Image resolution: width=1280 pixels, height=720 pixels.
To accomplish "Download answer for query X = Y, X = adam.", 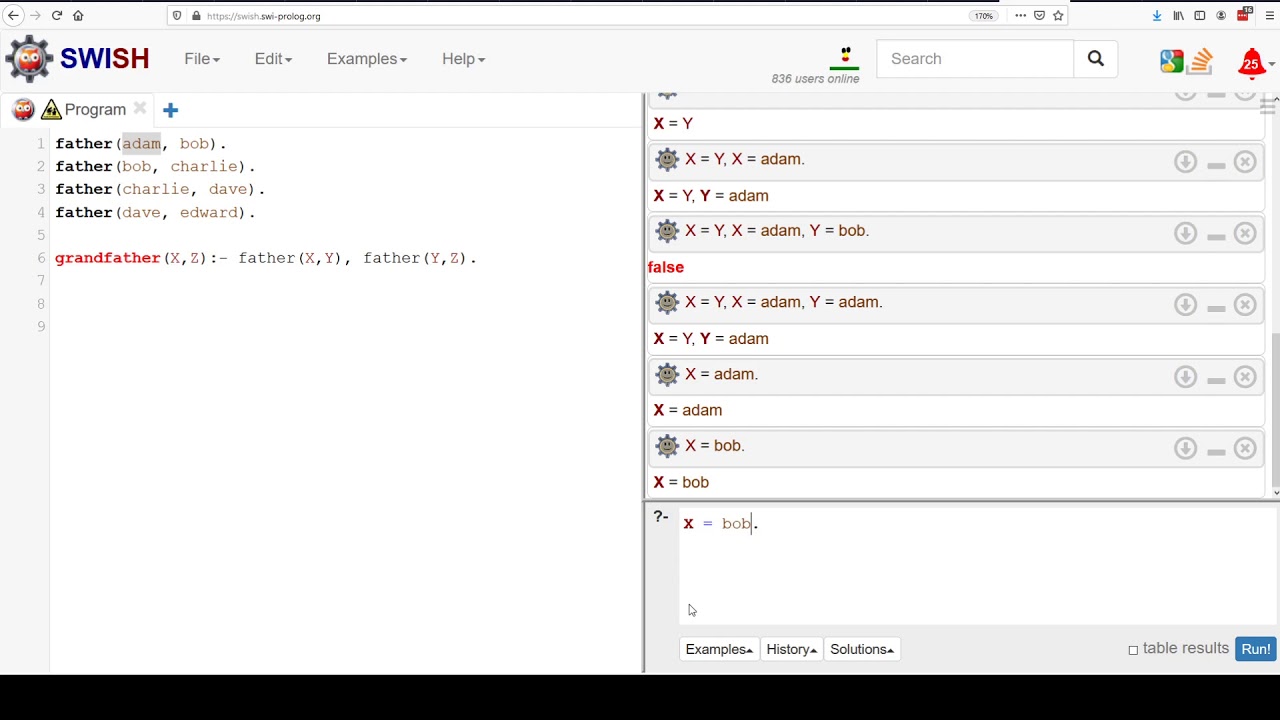I will click(x=1185, y=161).
